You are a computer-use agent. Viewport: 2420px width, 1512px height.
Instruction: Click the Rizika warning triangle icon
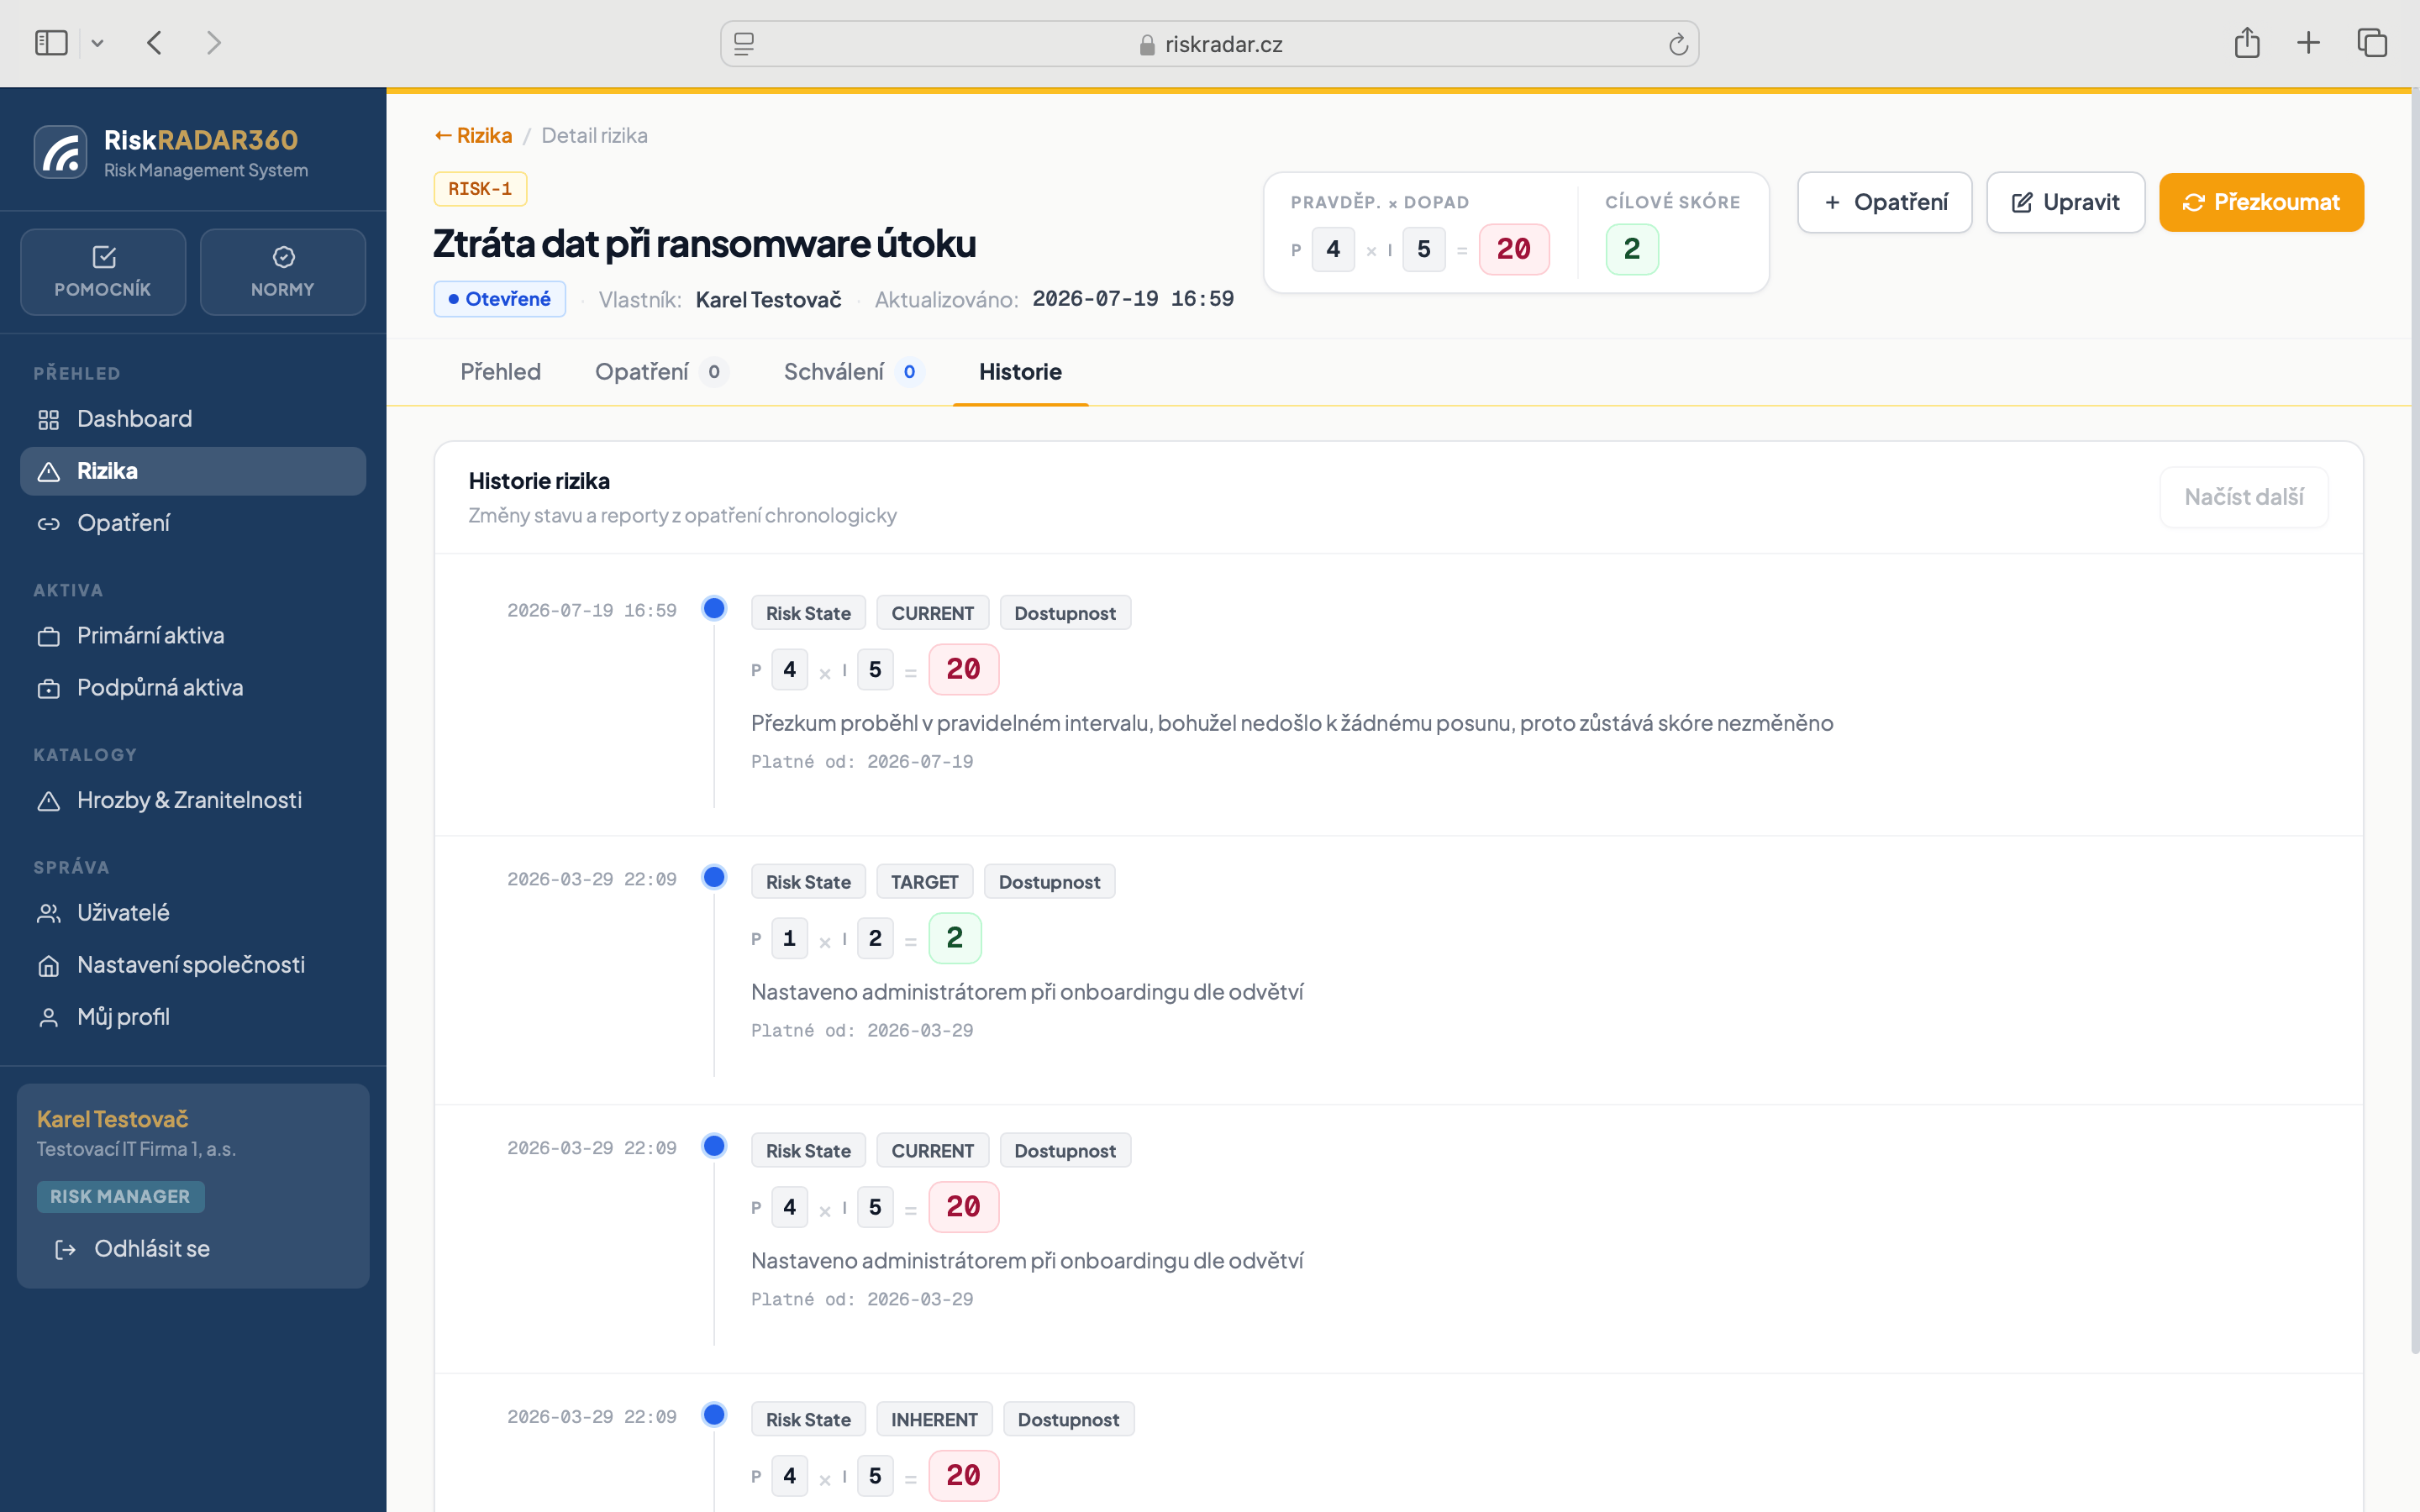[x=49, y=472]
